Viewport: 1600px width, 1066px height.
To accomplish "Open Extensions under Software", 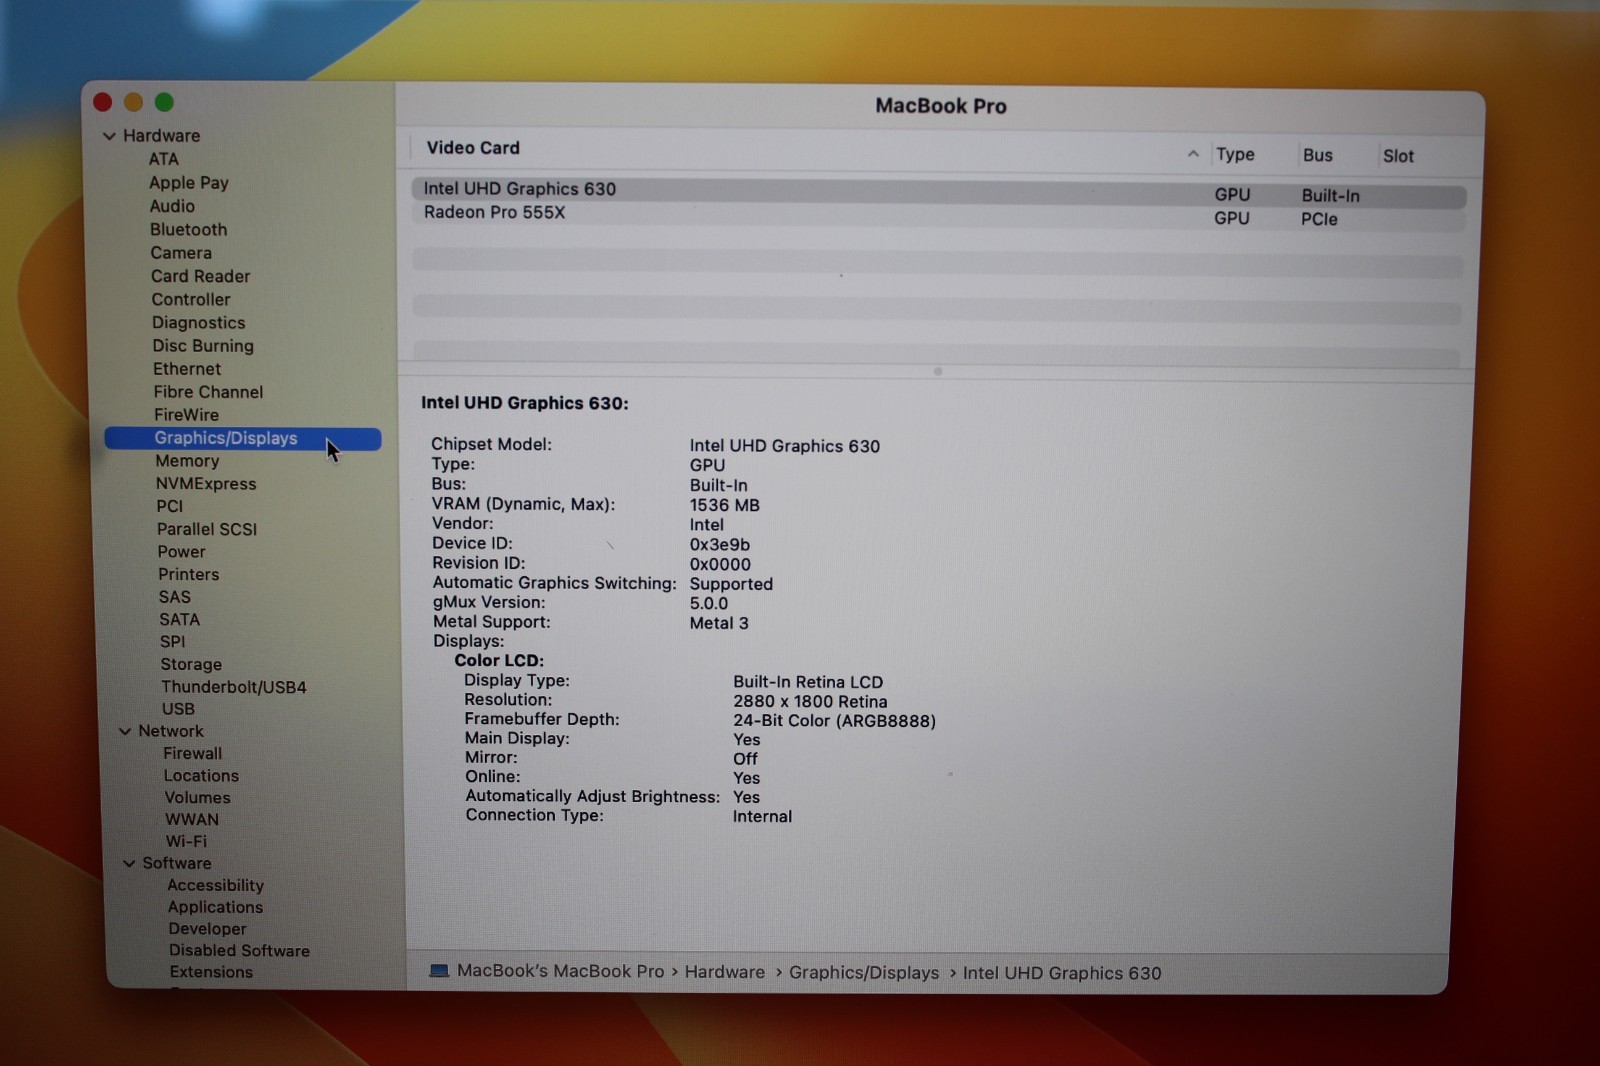I will point(211,972).
